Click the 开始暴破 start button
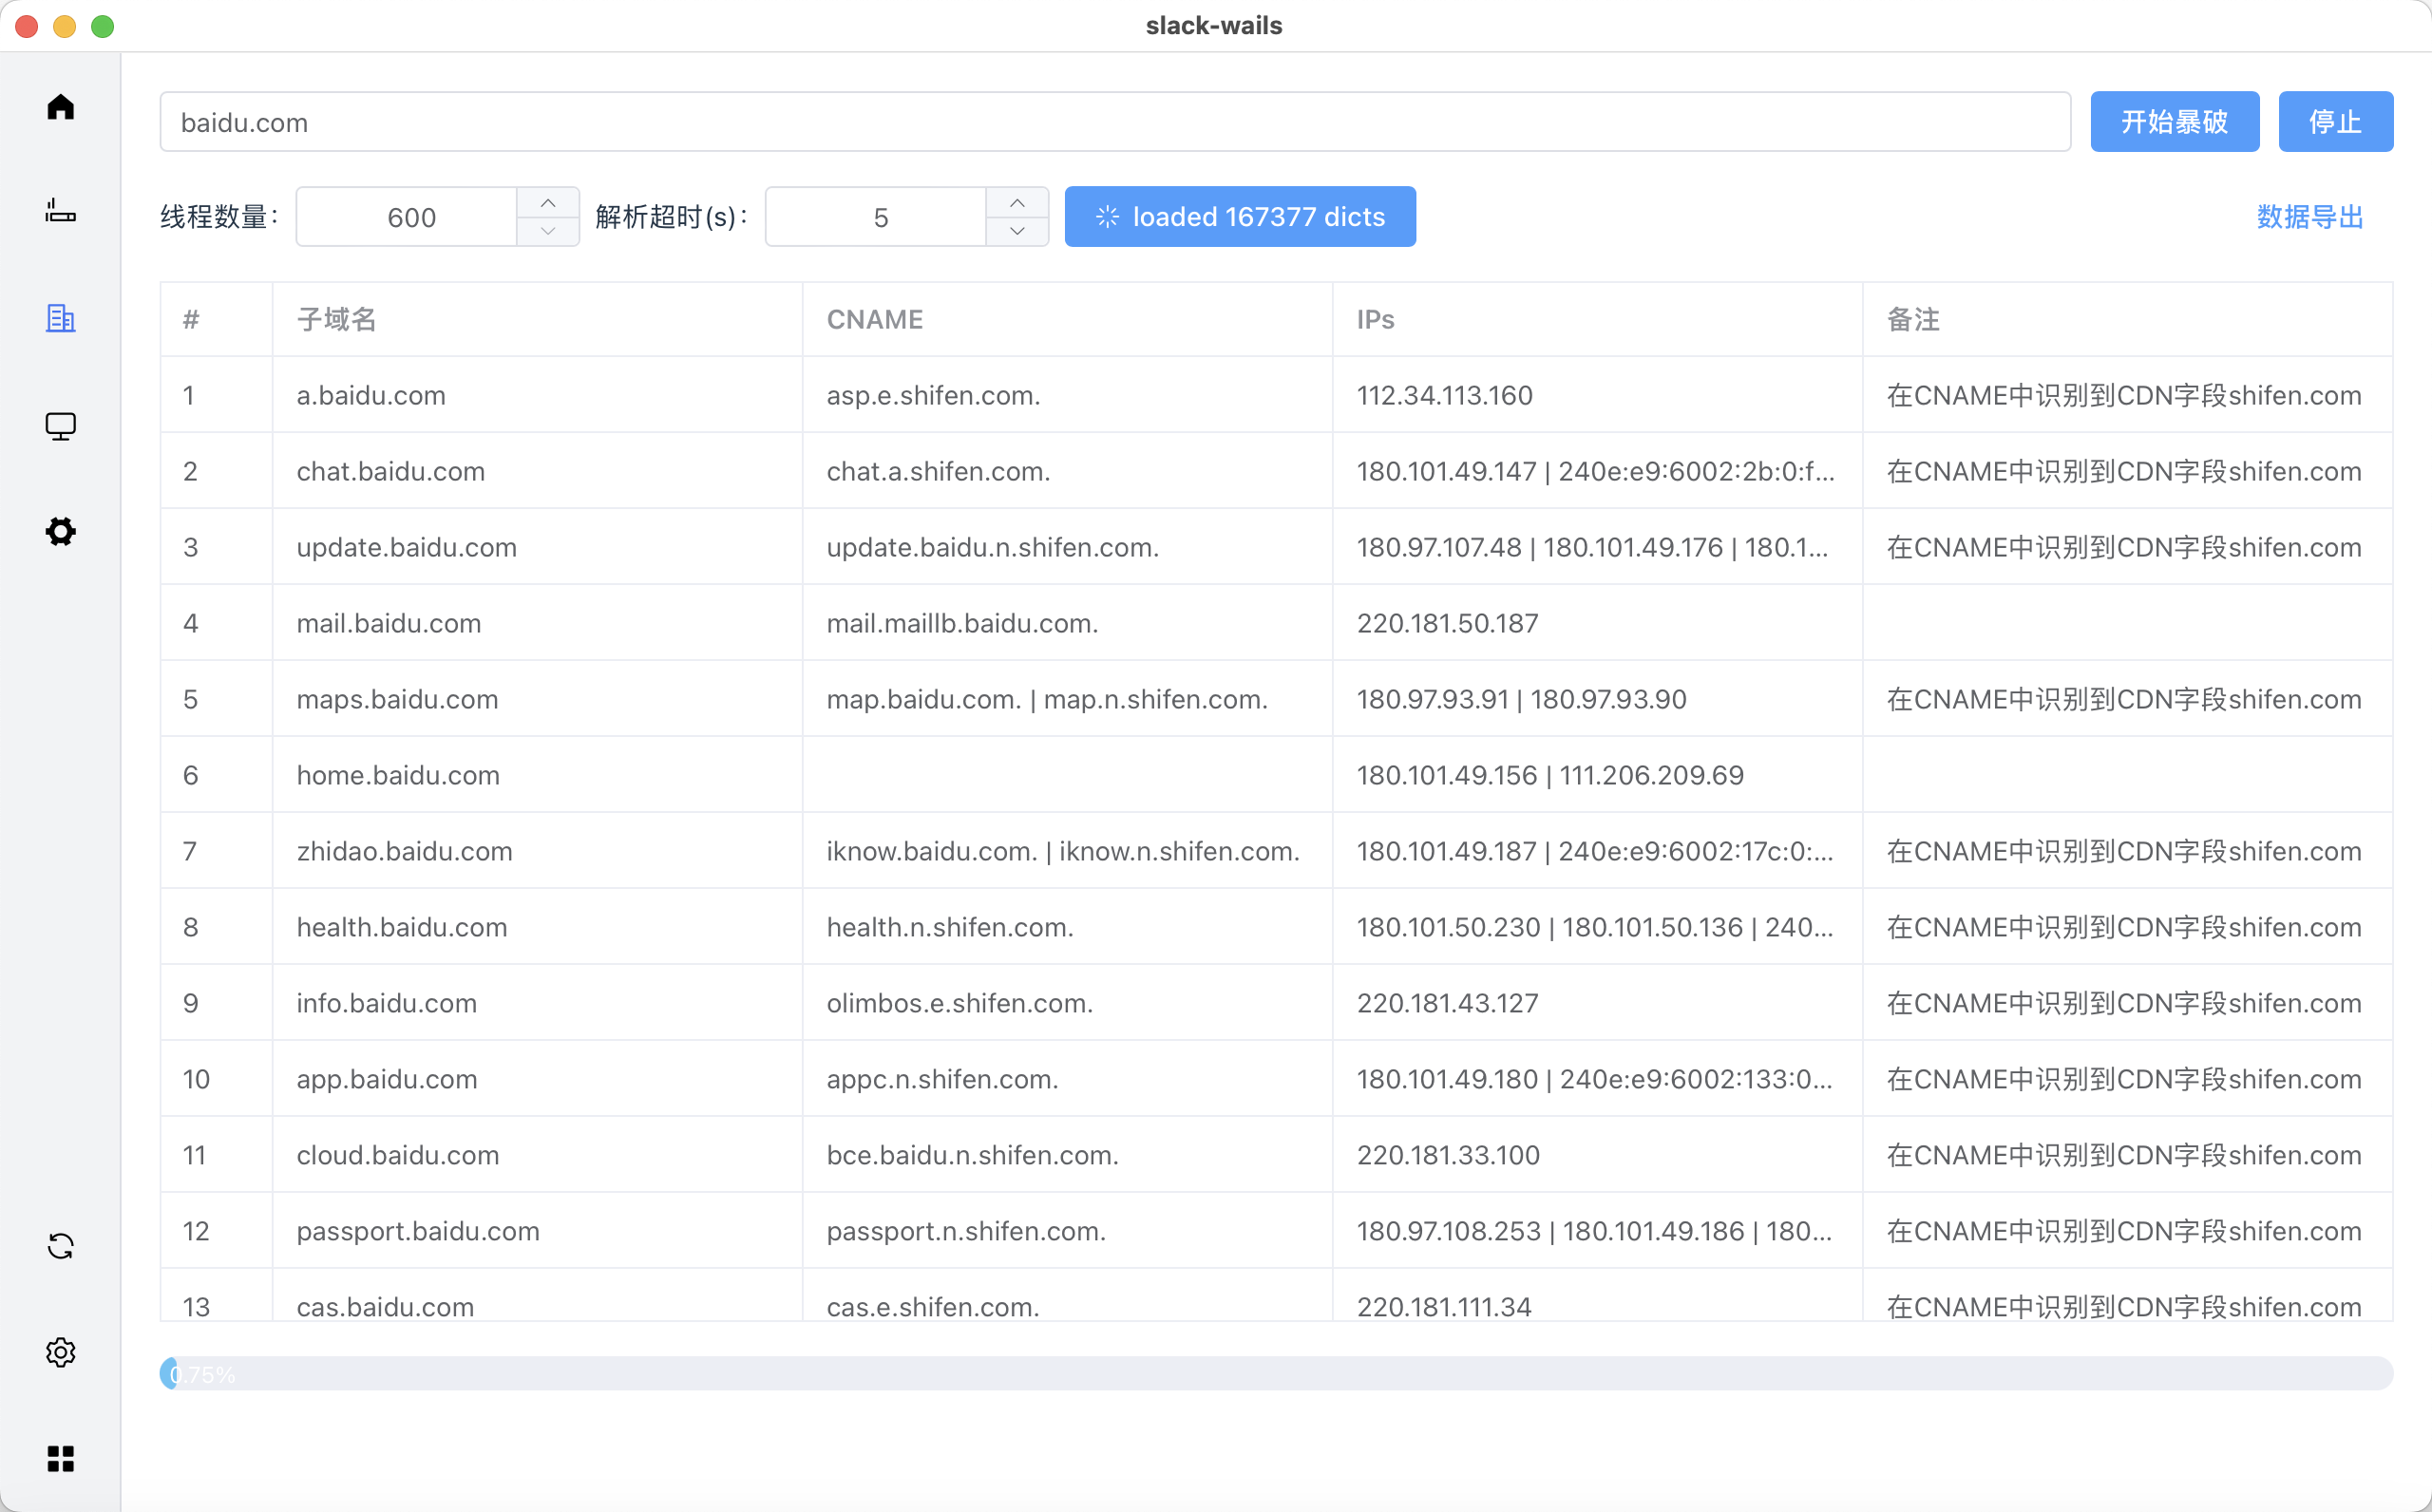 [2174, 122]
